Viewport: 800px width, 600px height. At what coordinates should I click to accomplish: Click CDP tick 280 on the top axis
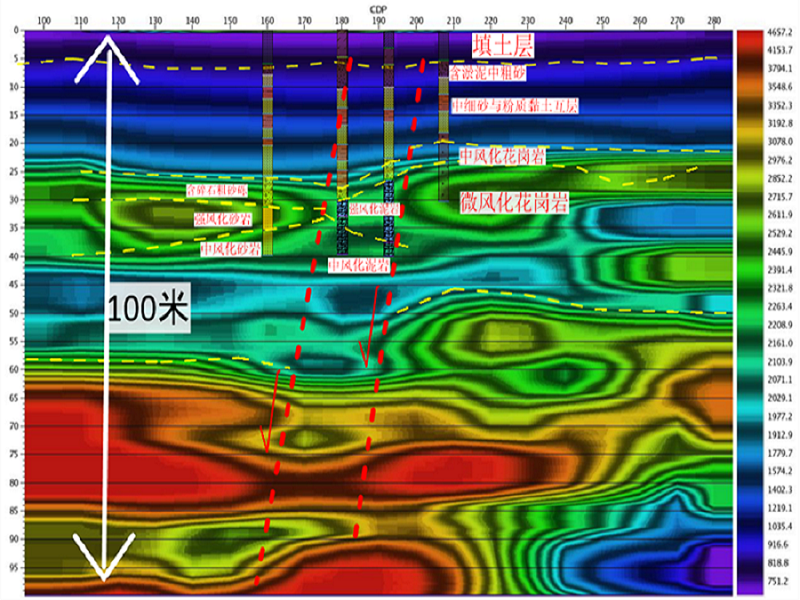[712, 20]
